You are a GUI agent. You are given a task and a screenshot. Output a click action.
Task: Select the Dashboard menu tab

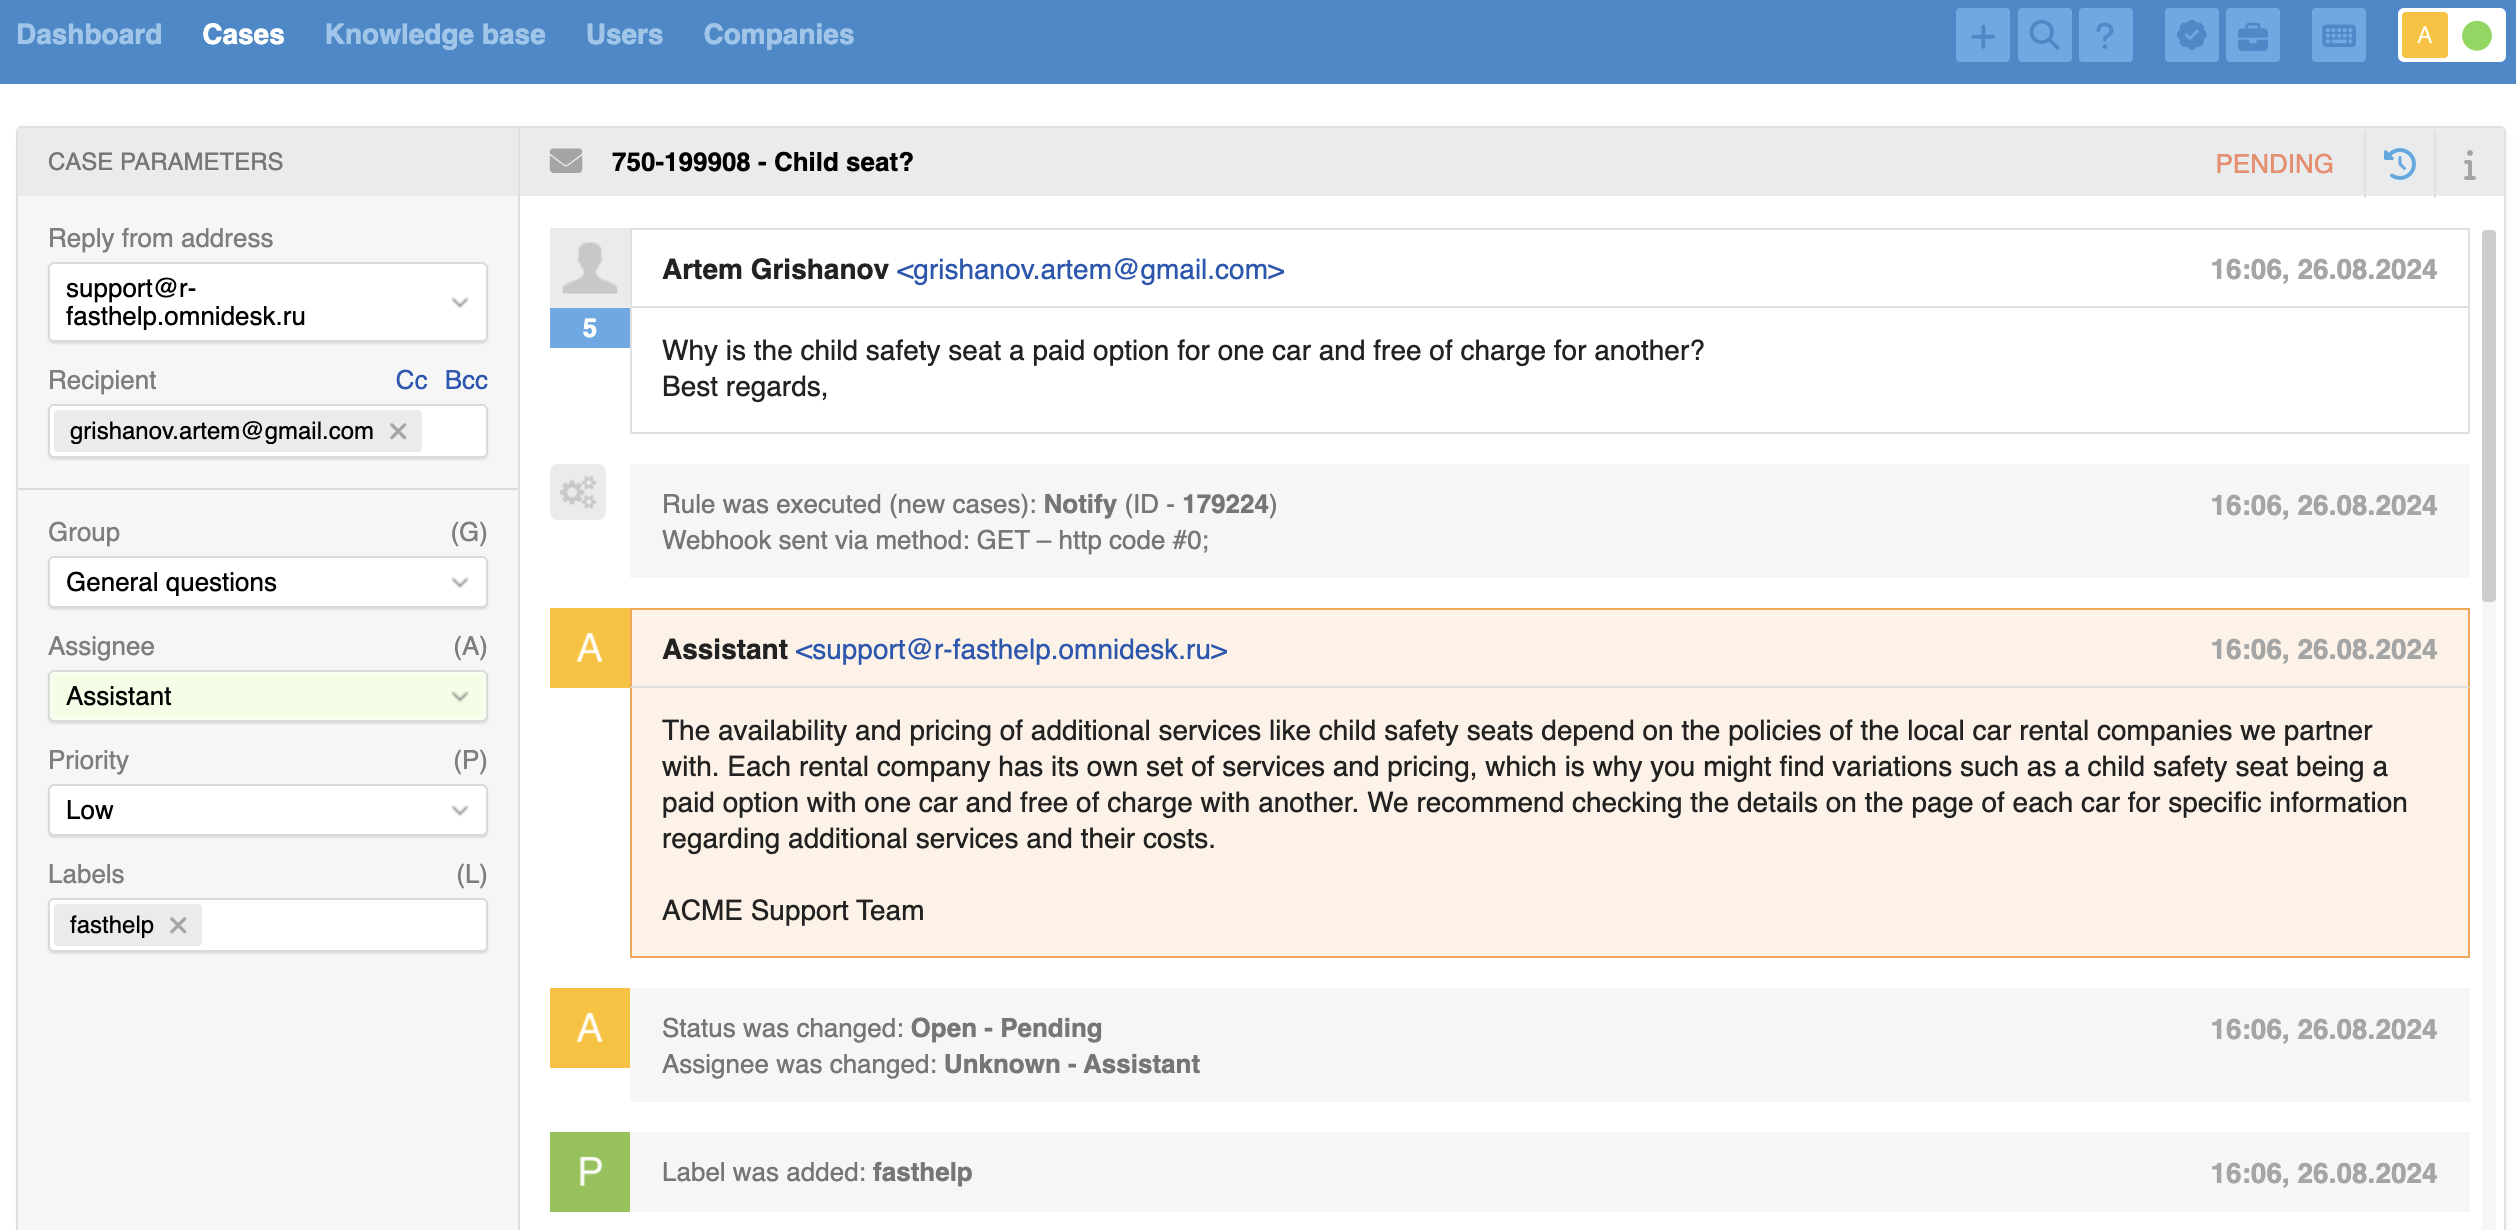pos(93,32)
